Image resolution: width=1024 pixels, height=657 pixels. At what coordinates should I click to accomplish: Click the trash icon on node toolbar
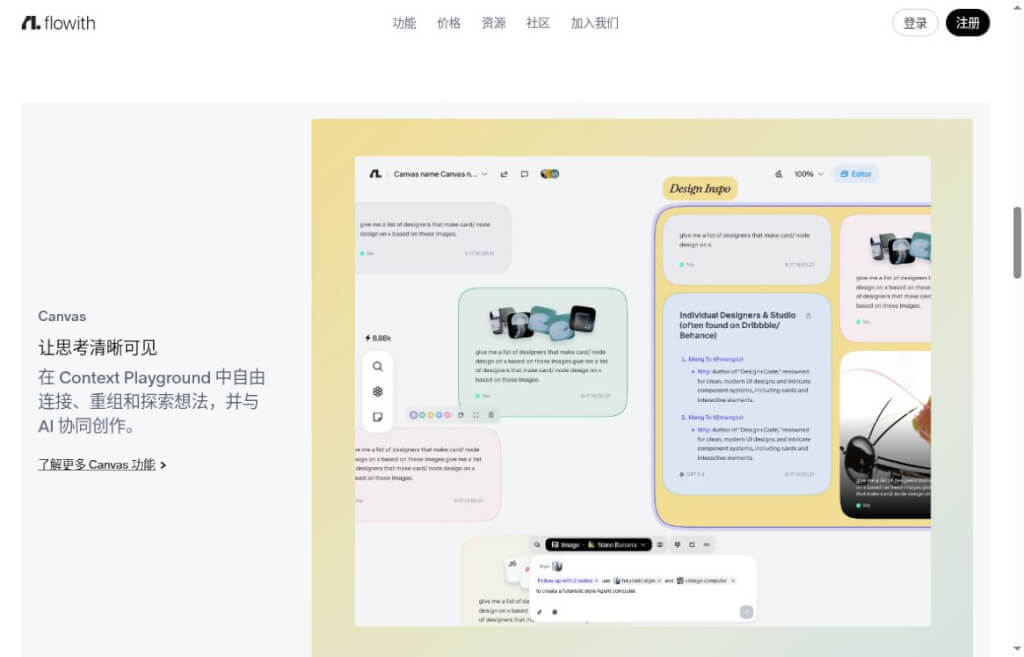tap(491, 415)
